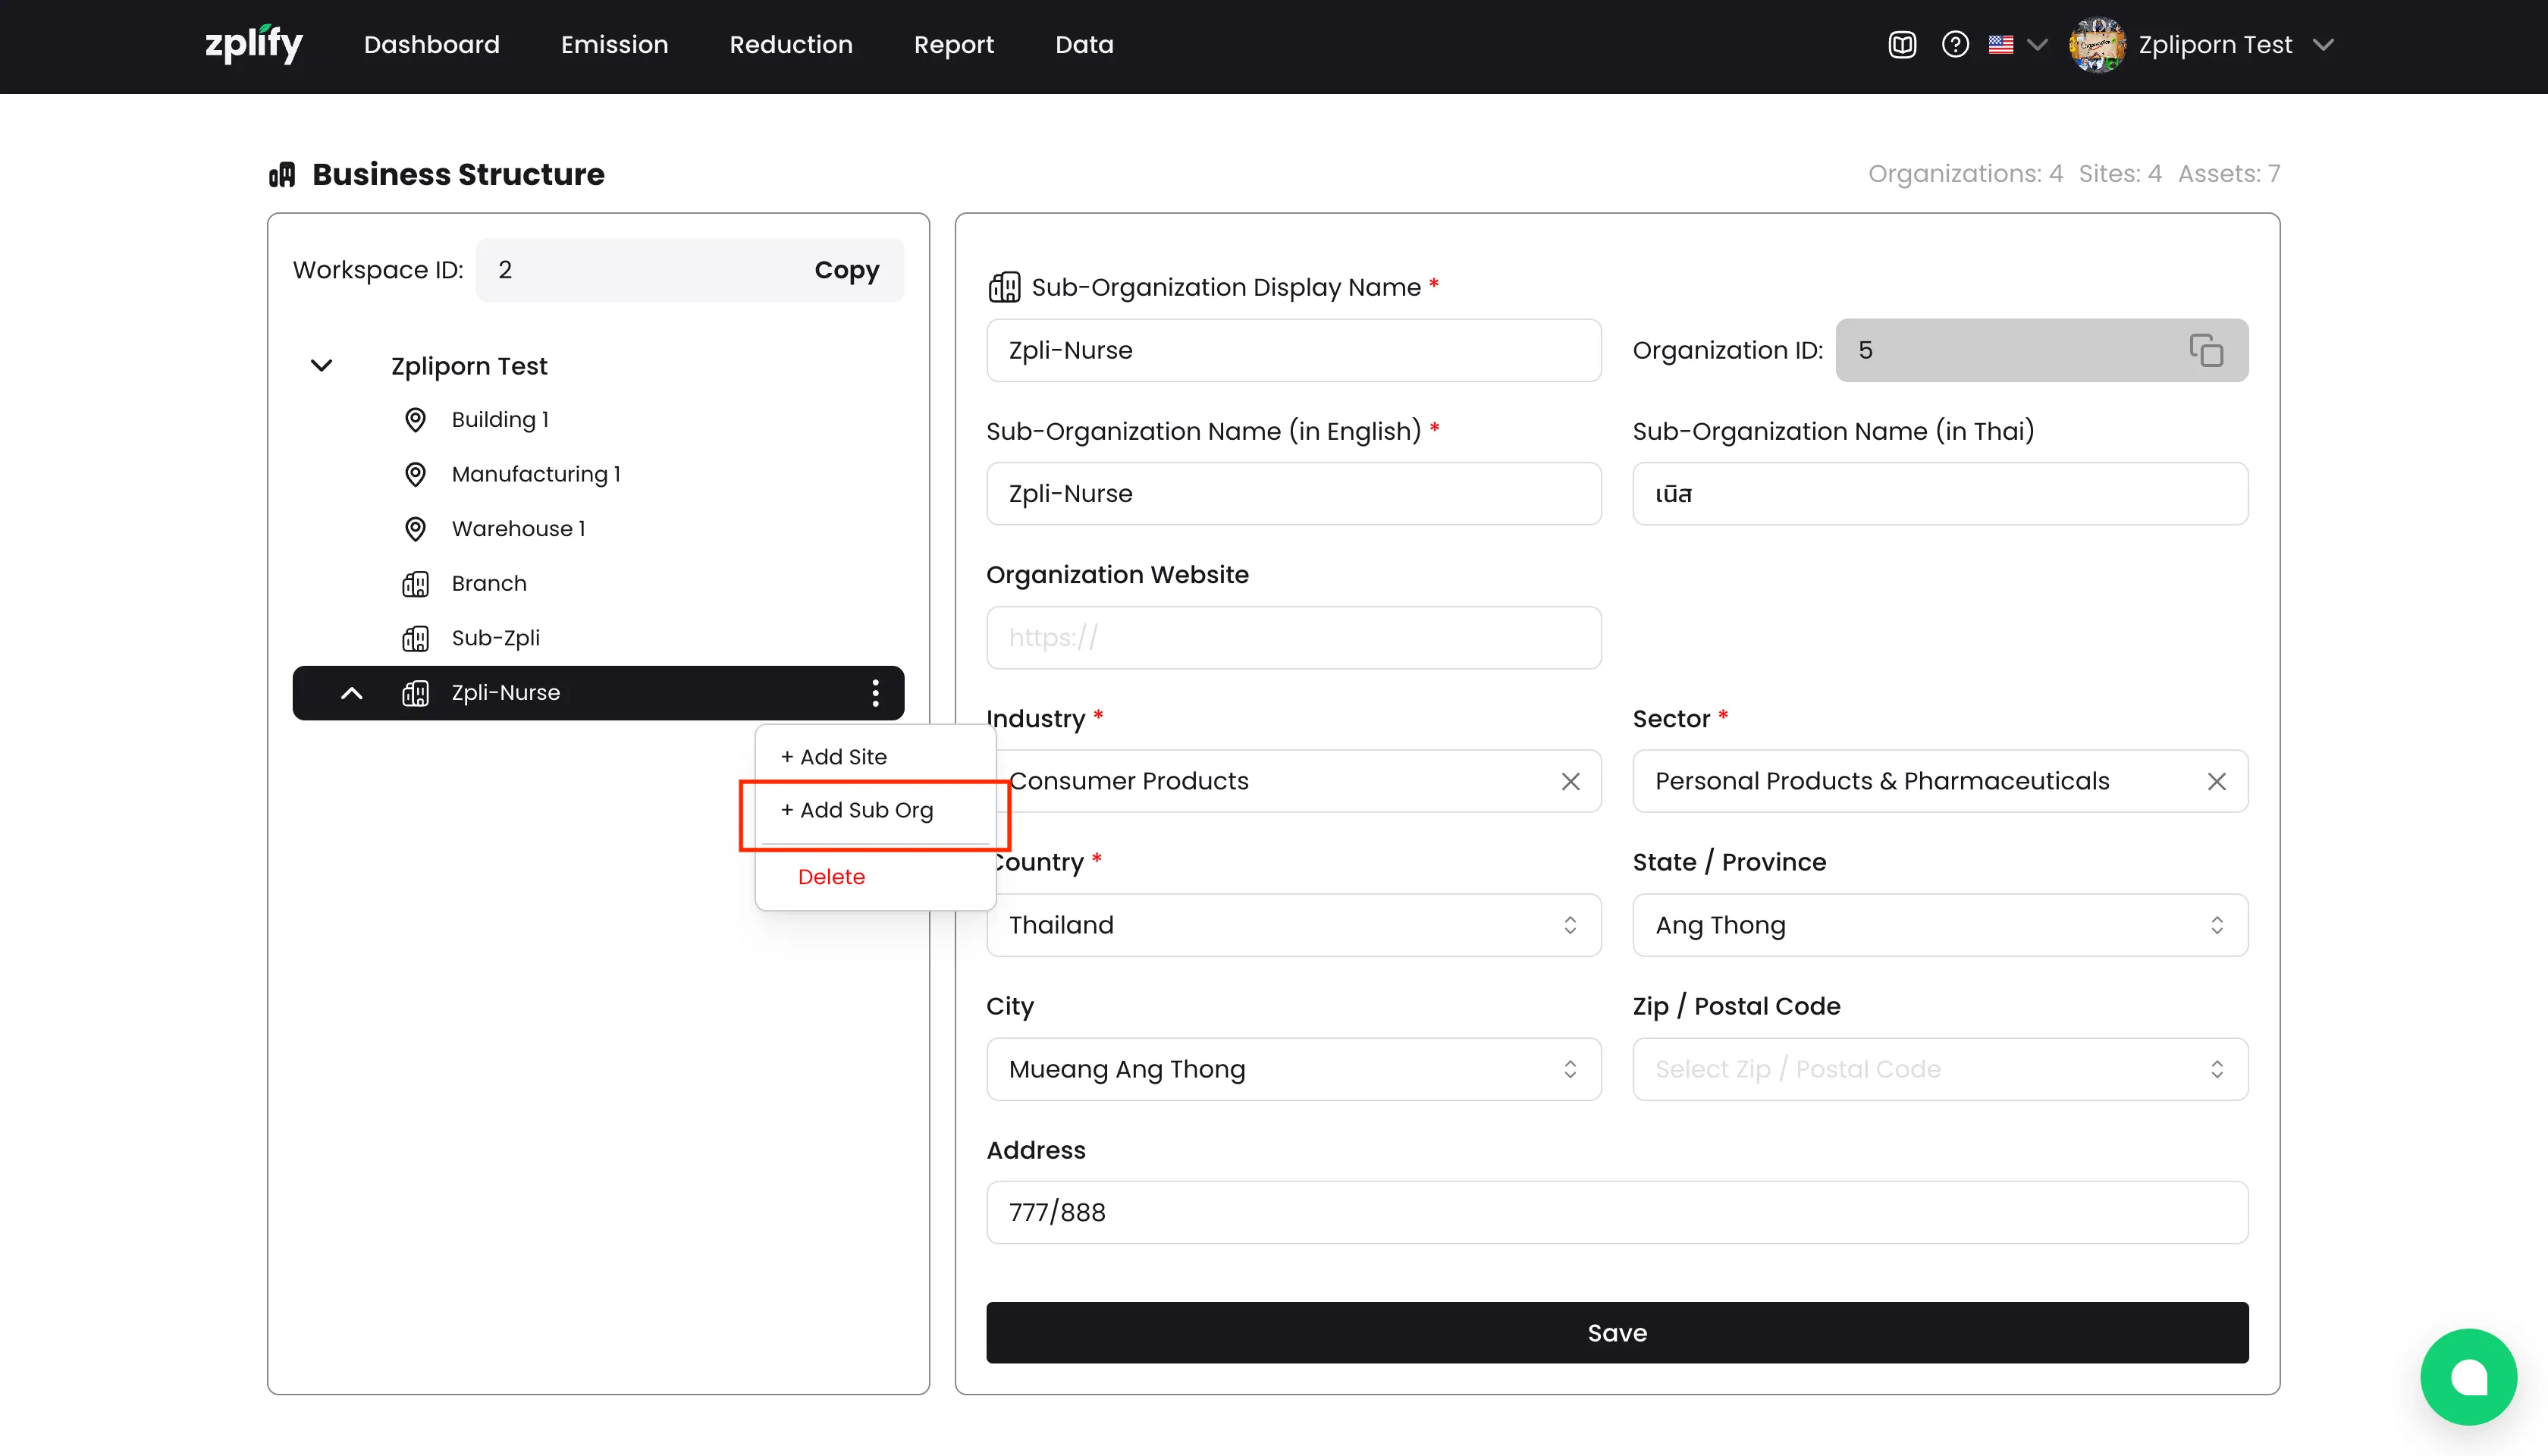Collapse the Zpliporn Test tree node

321,366
